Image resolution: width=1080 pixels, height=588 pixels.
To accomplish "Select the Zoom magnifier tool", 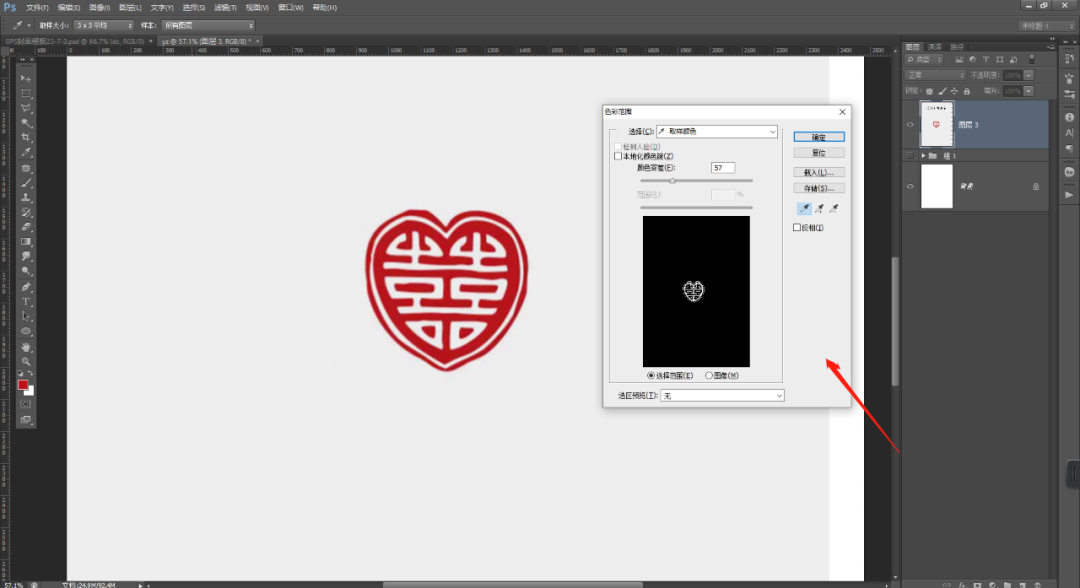I will 27,361.
